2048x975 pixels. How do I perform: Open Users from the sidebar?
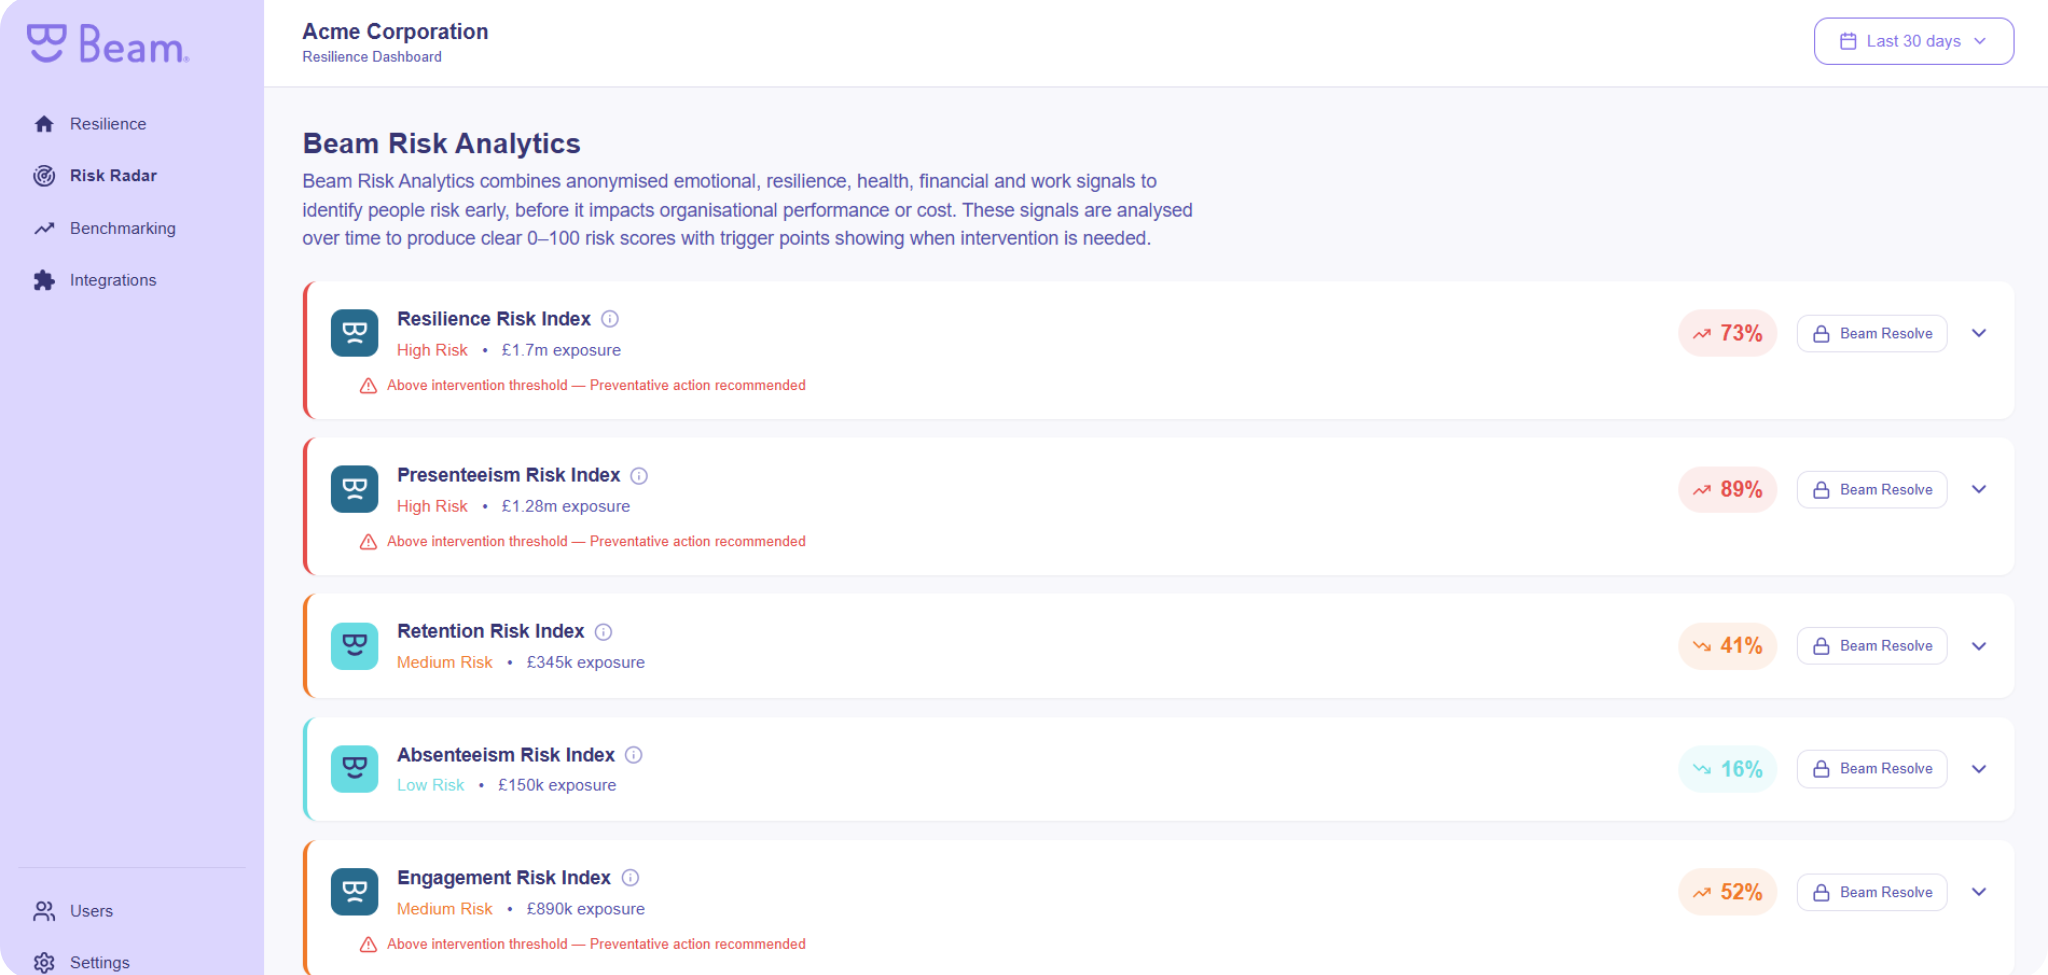click(x=91, y=911)
